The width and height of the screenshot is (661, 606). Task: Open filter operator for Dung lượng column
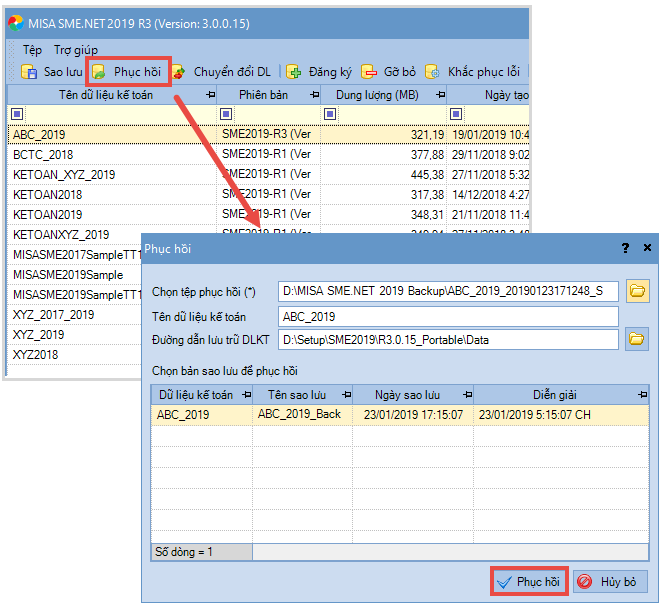pos(330,114)
